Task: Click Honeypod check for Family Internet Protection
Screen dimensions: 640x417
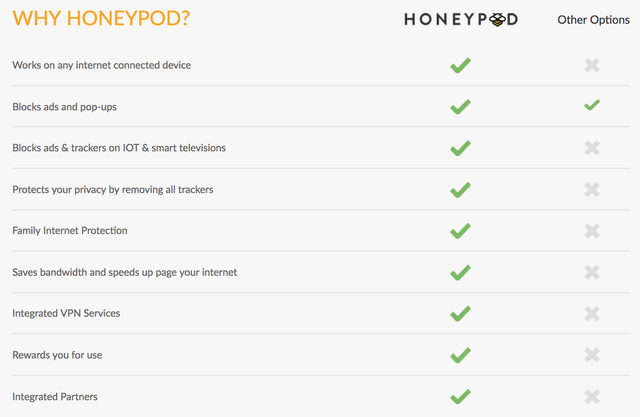Action: pyautogui.click(x=460, y=231)
